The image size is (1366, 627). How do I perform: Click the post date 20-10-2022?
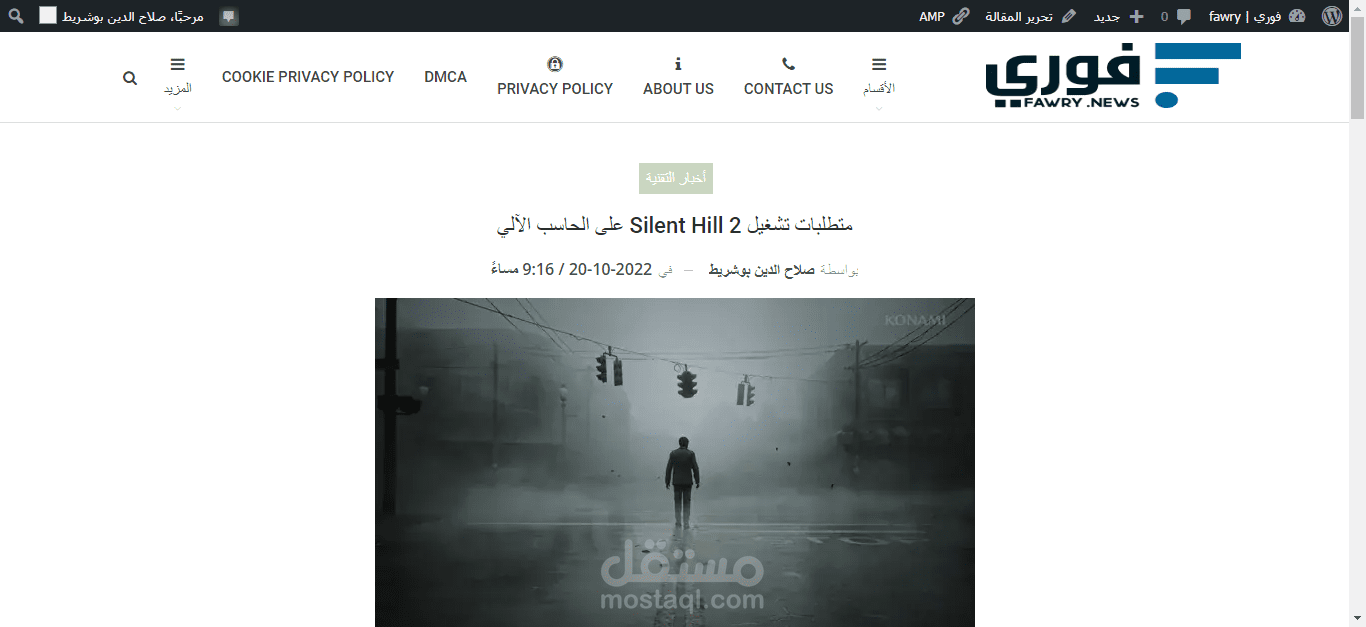(x=610, y=269)
